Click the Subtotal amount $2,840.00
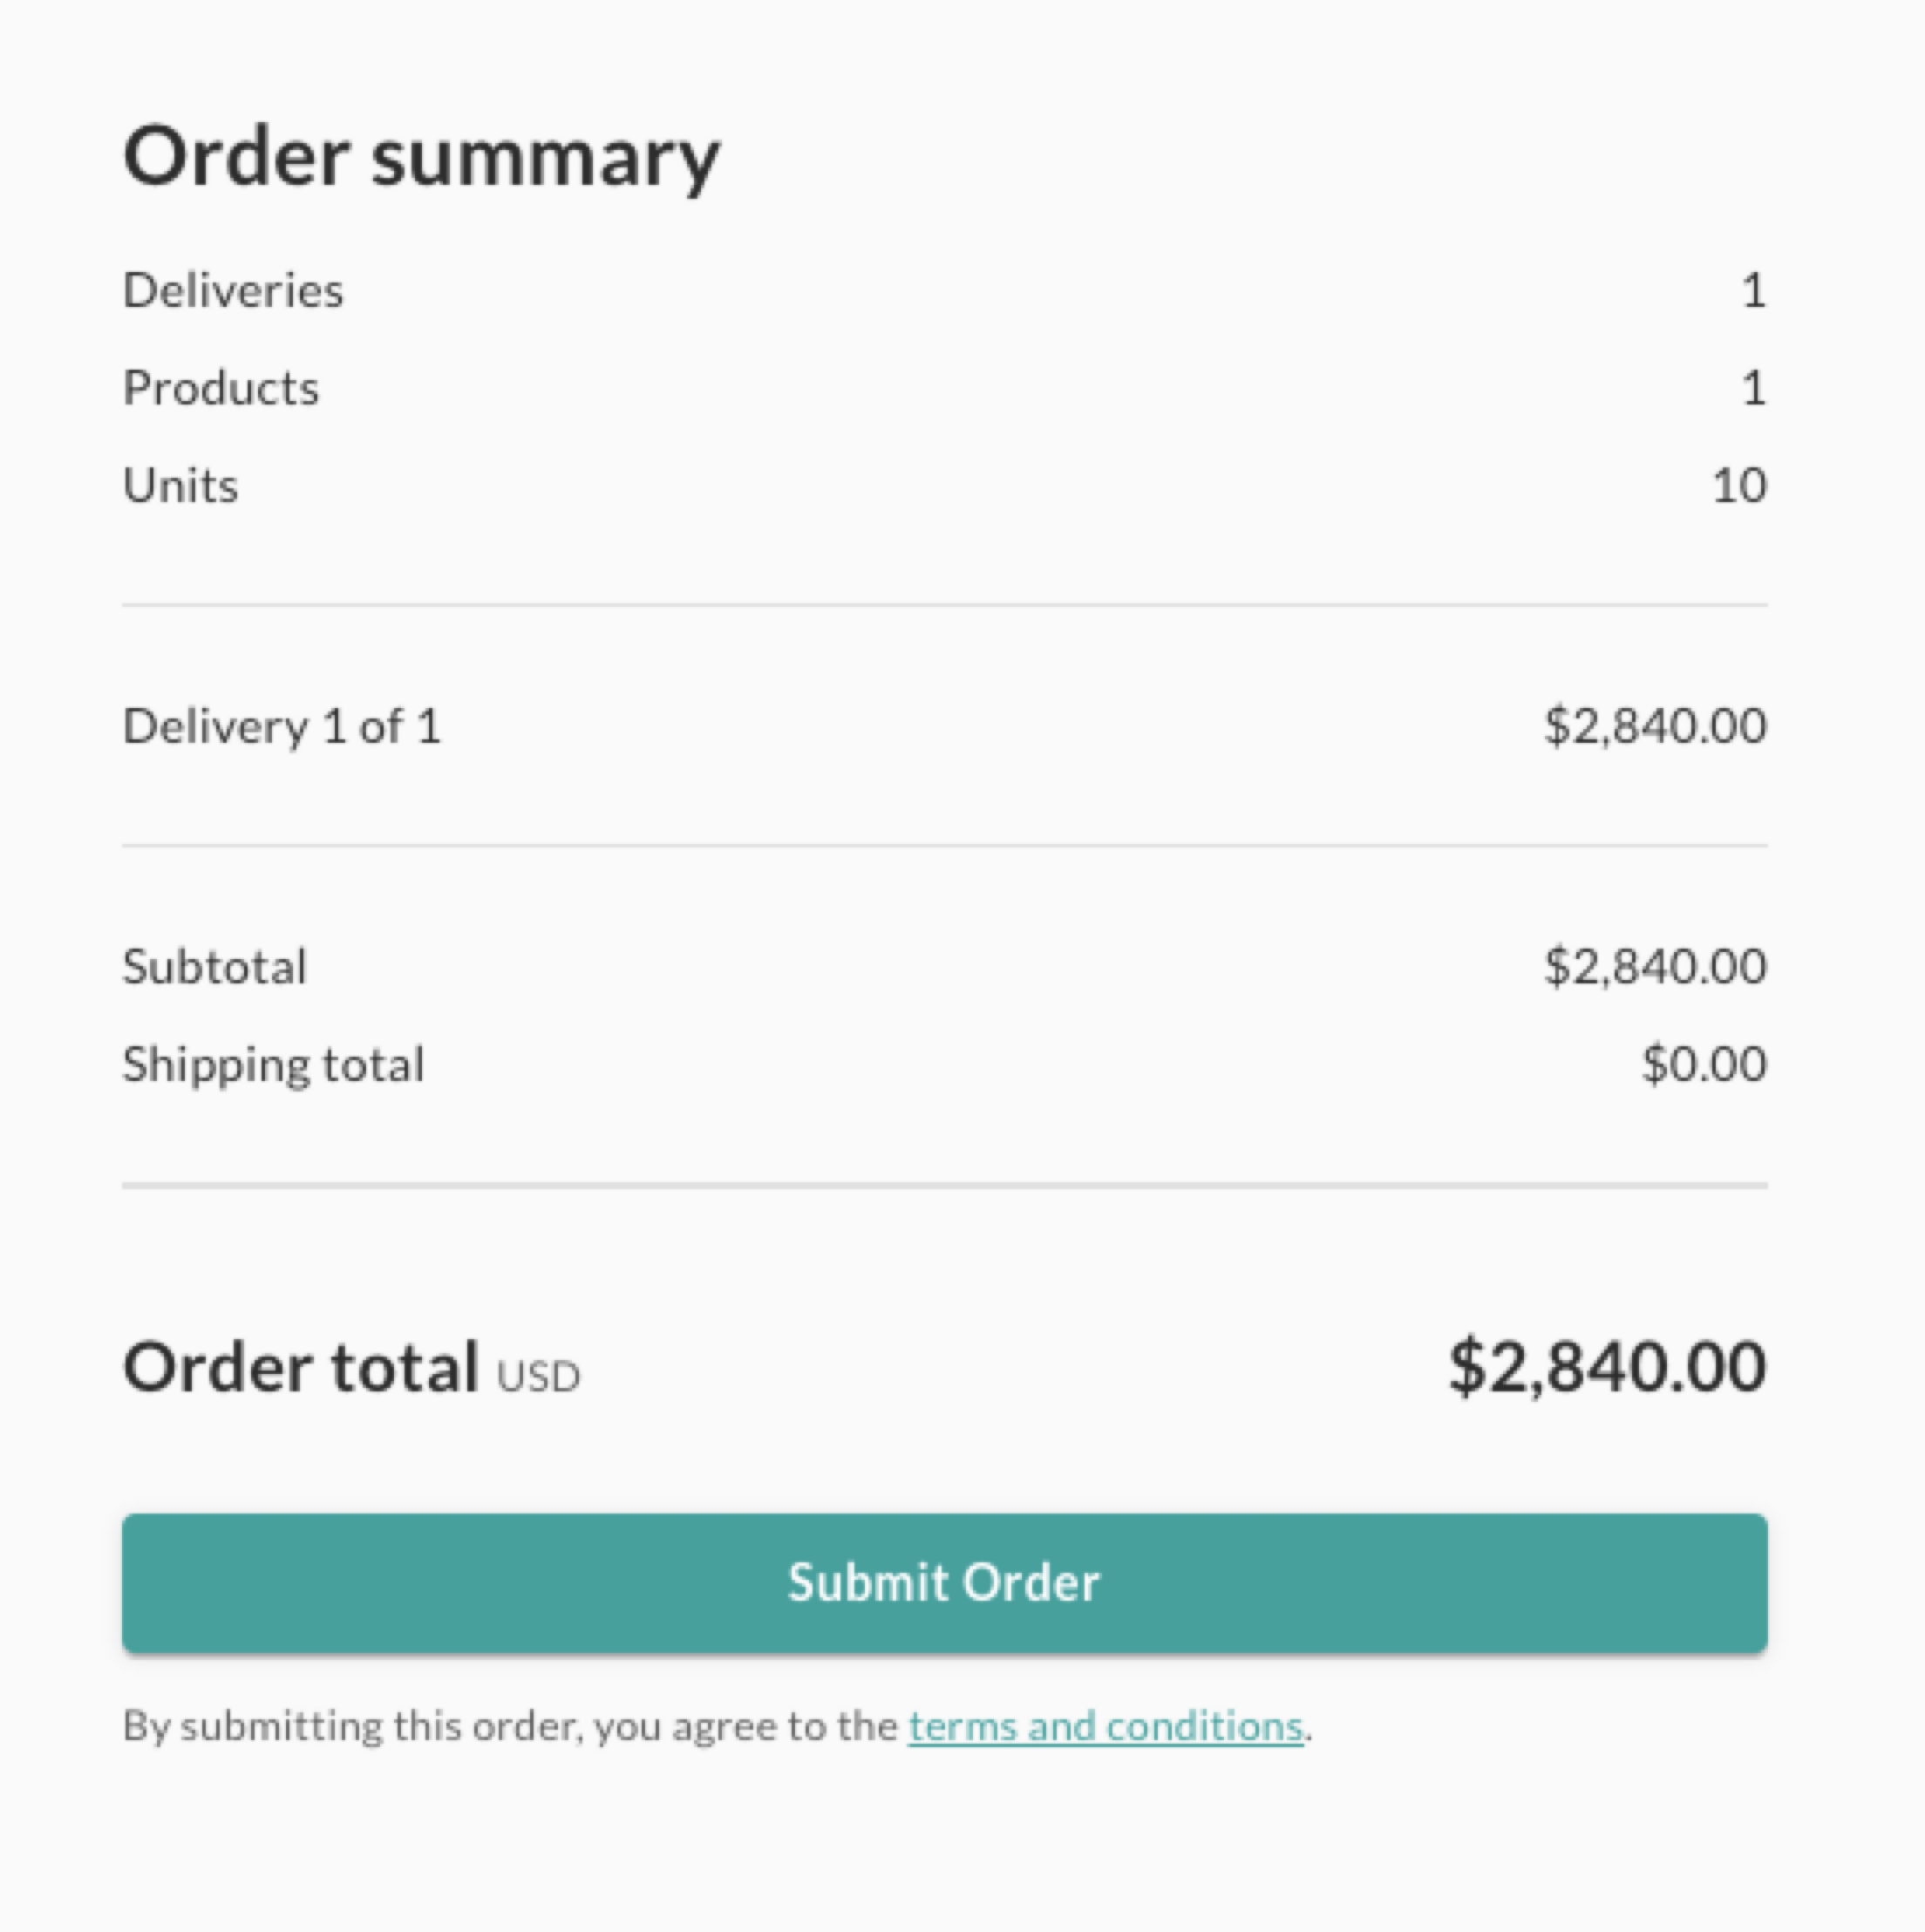This screenshot has width=1925, height=1932. click(x=1655, y=965)
